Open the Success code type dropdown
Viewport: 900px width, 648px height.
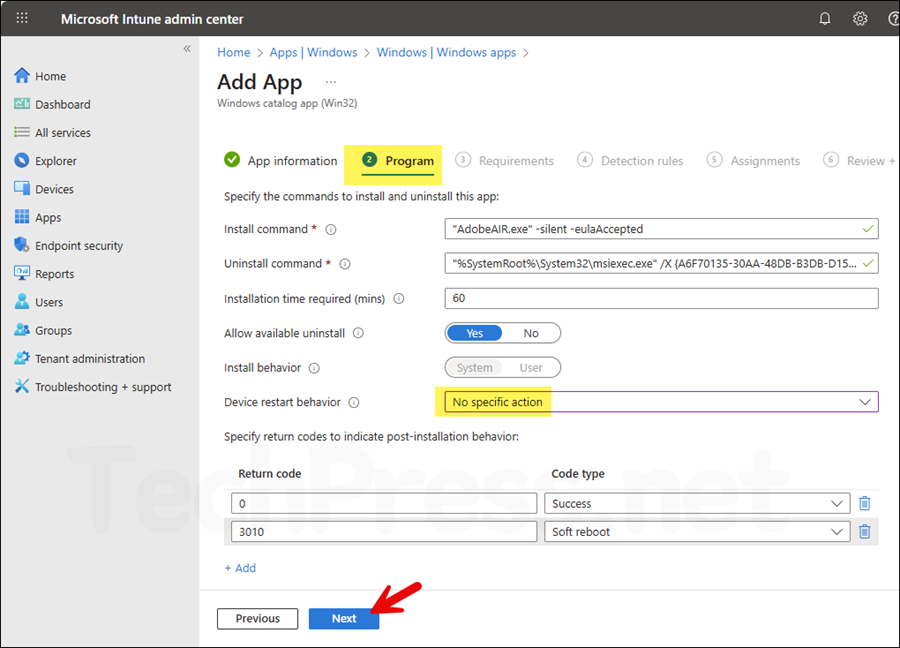[697, 503]
